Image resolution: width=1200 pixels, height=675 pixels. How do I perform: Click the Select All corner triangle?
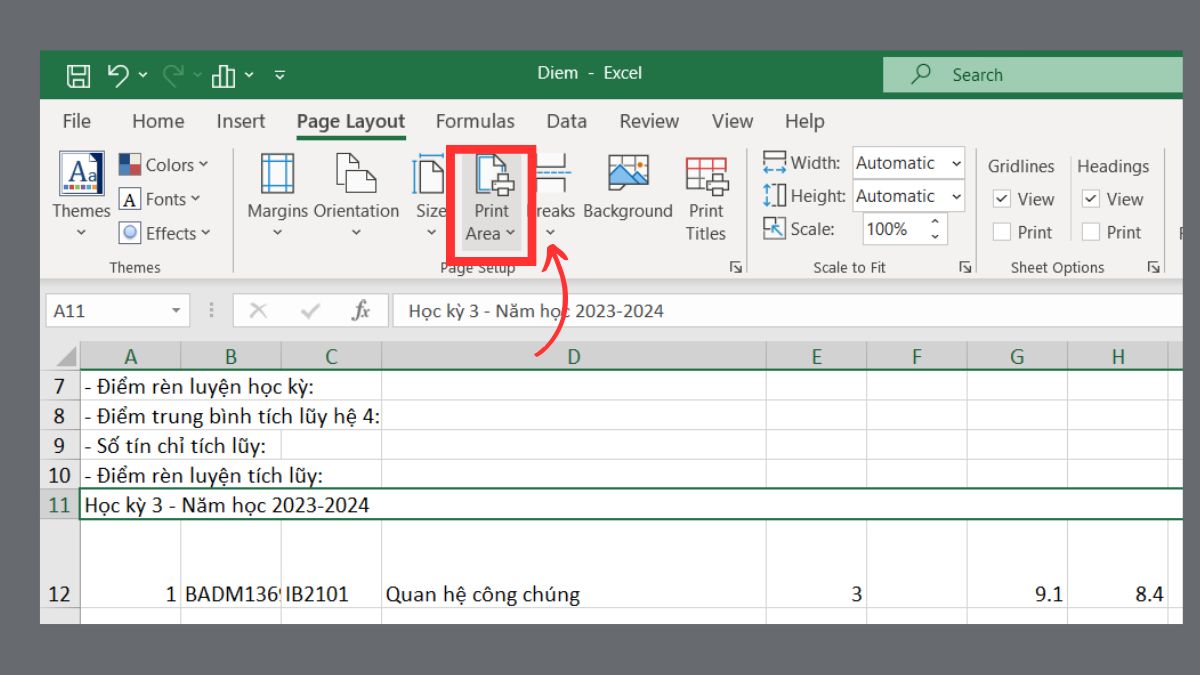click(x=65, y=356)
